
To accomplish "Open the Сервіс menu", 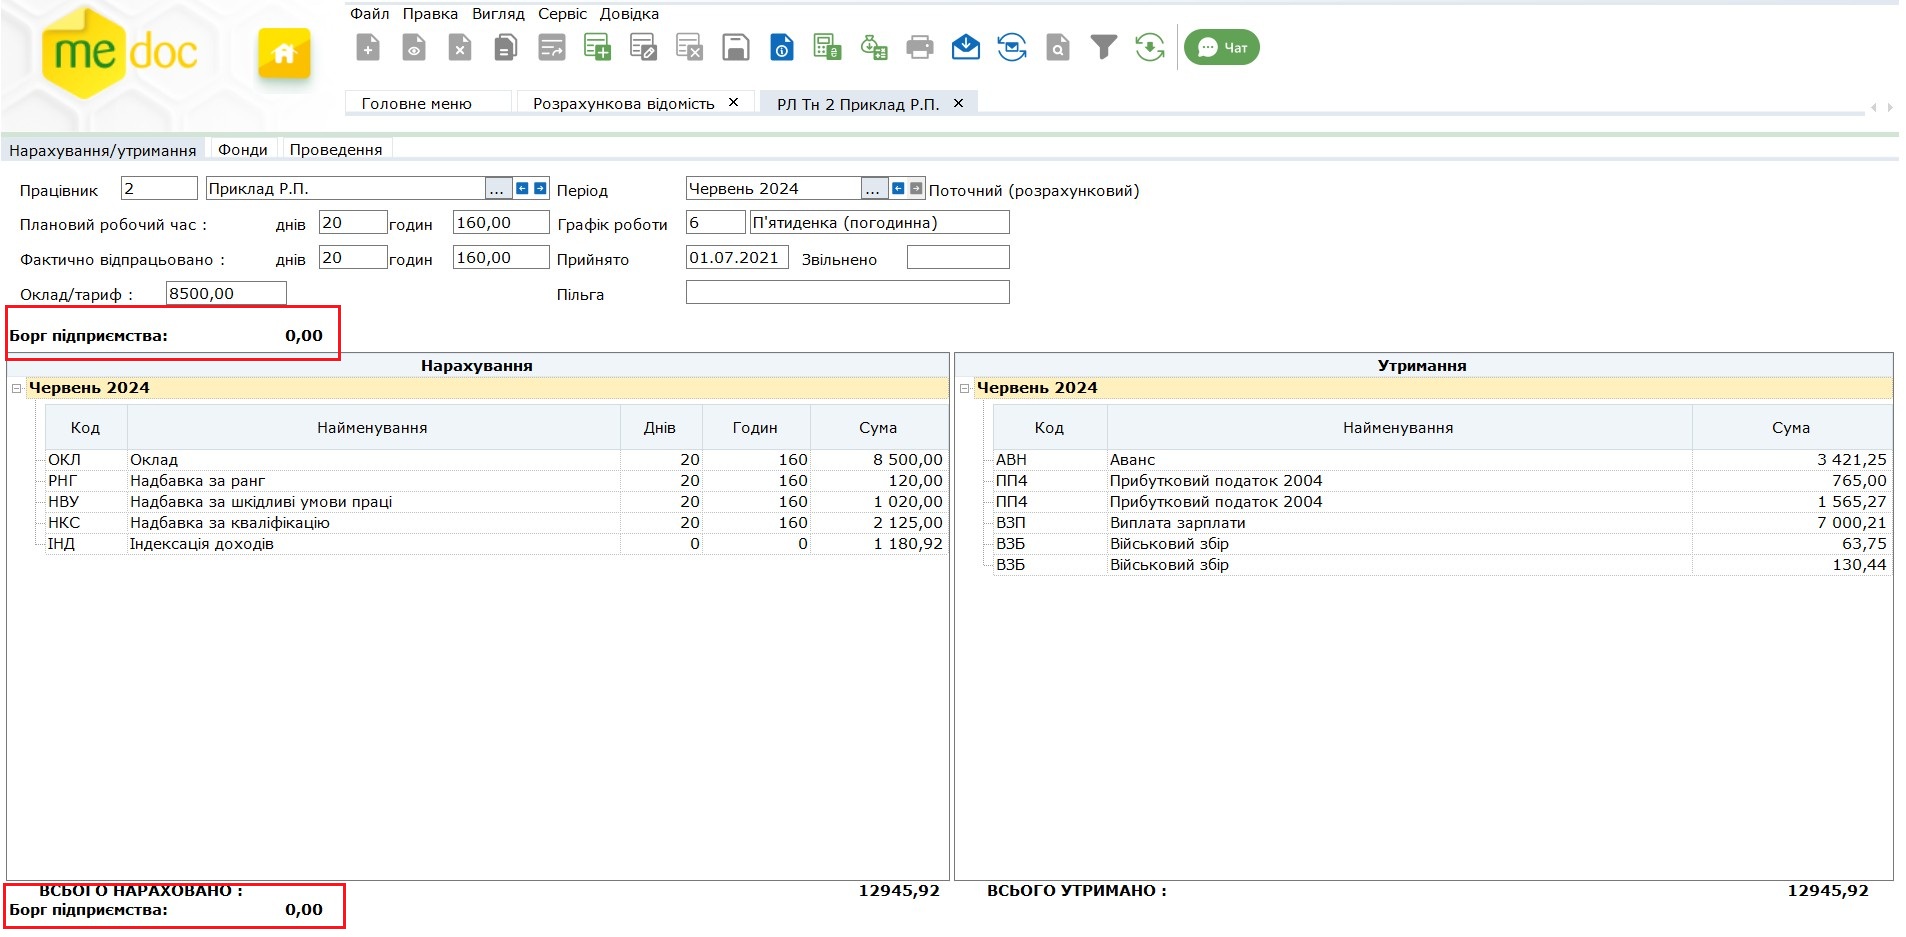I will point(562,14).
